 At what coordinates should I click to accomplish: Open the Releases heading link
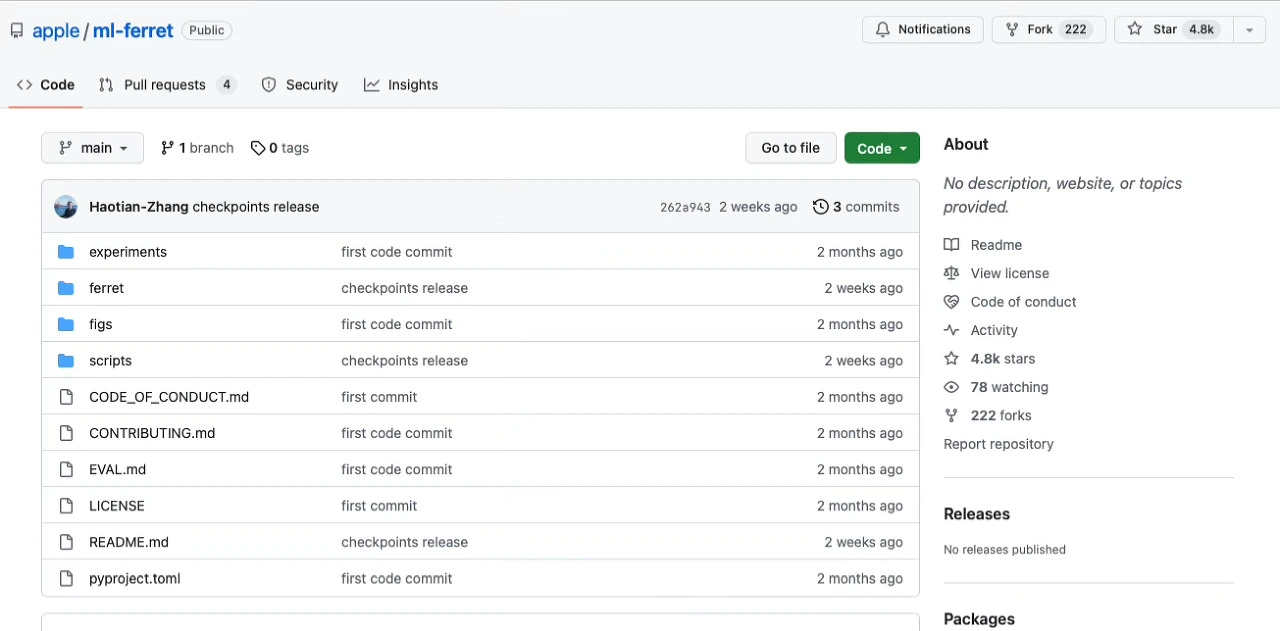[x=976, y=514]
